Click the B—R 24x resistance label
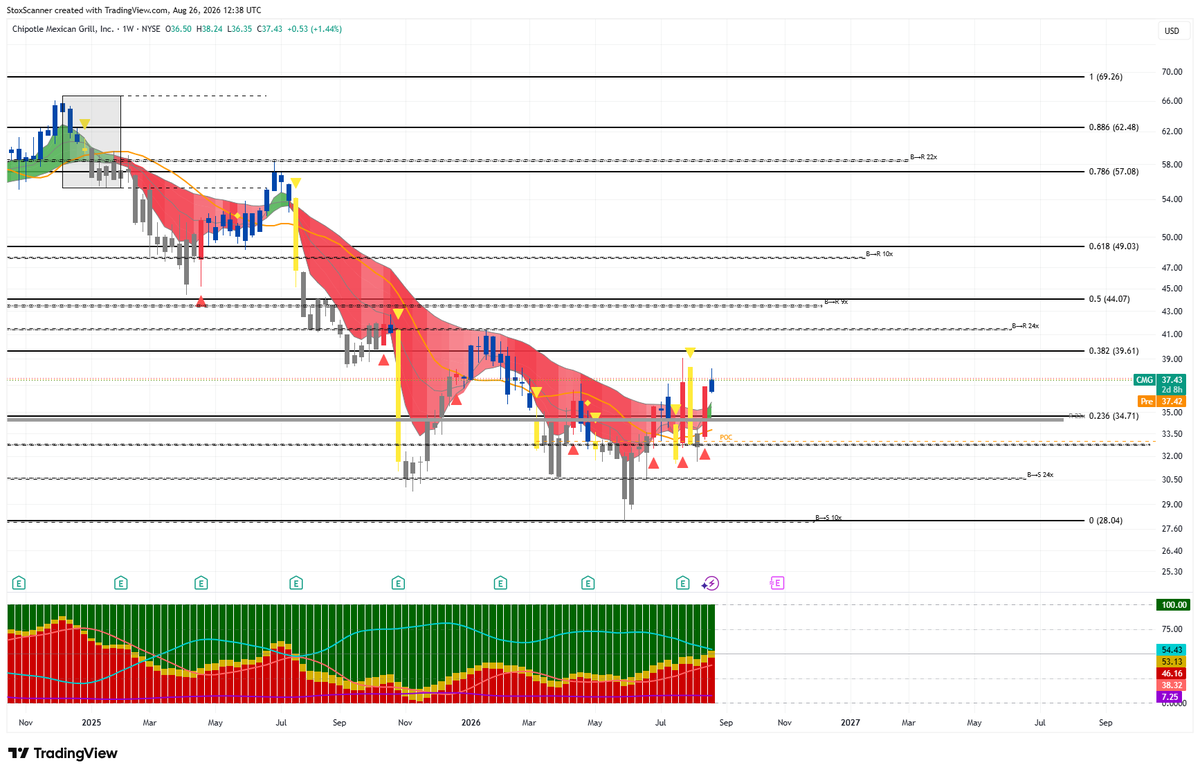This screenshot has width=1200, height=774. (x=1026, y=326)
